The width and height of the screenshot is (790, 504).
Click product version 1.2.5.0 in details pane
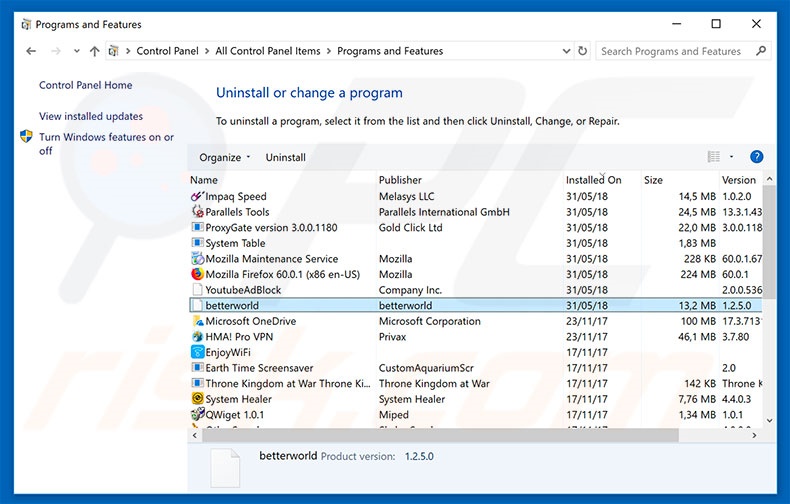[419, 456]
